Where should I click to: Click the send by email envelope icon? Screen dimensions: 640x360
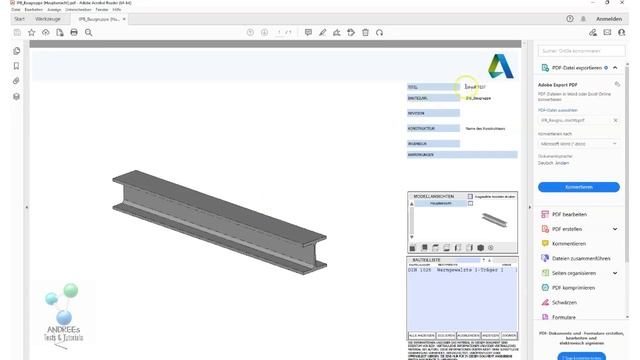[607, 32]
